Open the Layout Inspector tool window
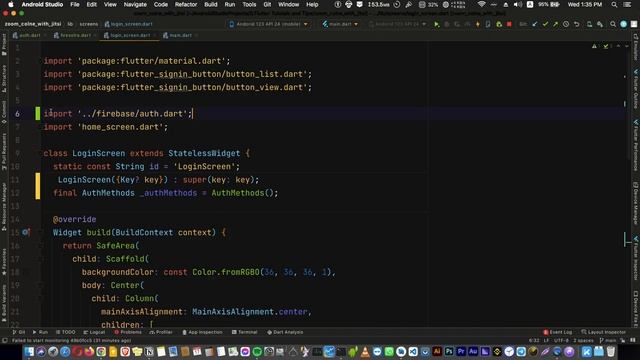The height and width of the screenshot is (360, 640). click(603, 332)
